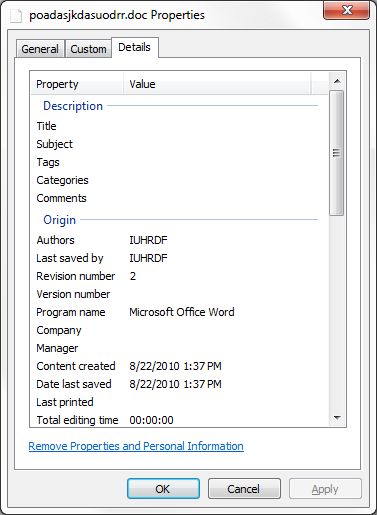Click the Revision number value 2
This screenshot has height=515, width=377.
point(133,276)
